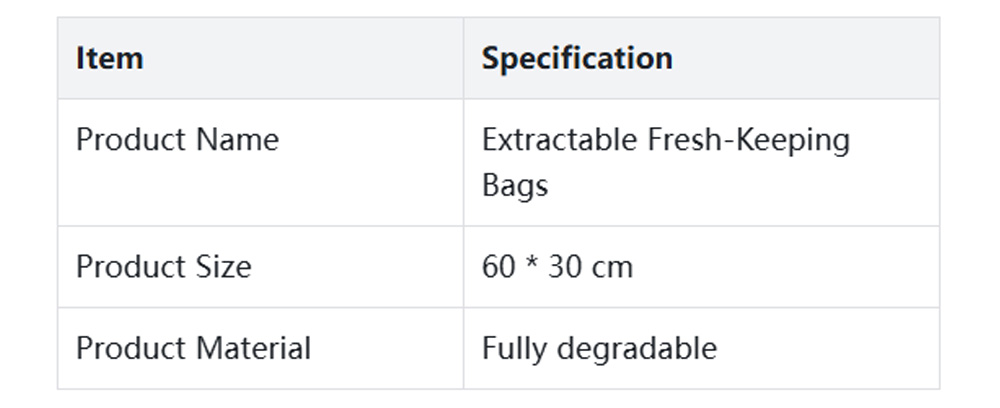1000x408 pixels.
Task: Click the "Specification" column header
Action: [x=577, y=58]
